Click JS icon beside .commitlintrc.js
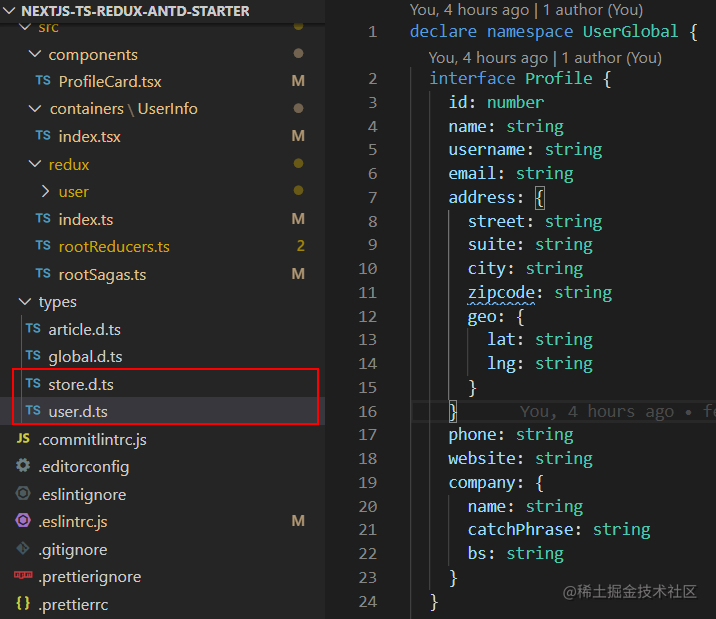716x619 pixels. (23, 439)
